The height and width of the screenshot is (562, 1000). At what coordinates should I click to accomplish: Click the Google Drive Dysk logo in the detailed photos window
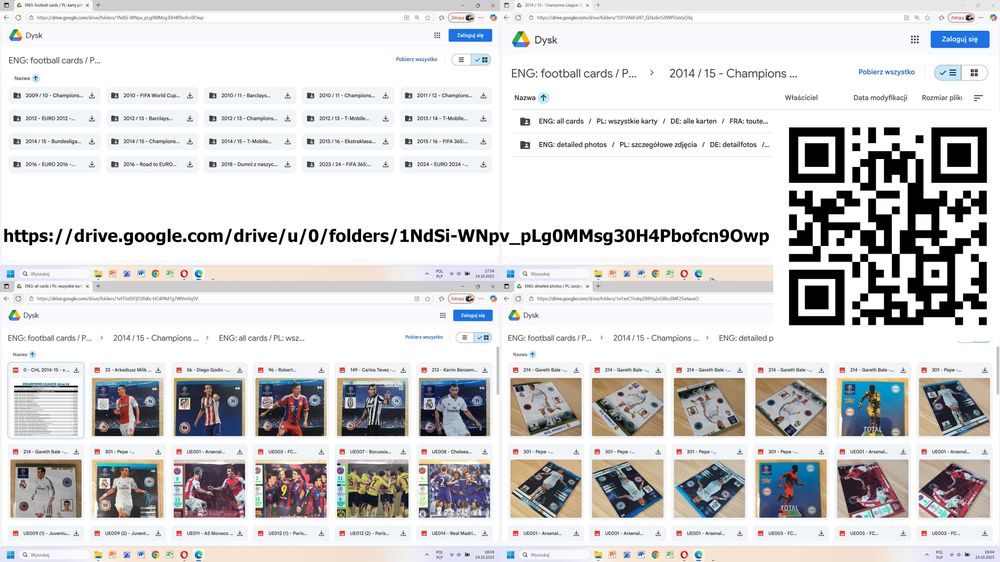tap(524, 315)
